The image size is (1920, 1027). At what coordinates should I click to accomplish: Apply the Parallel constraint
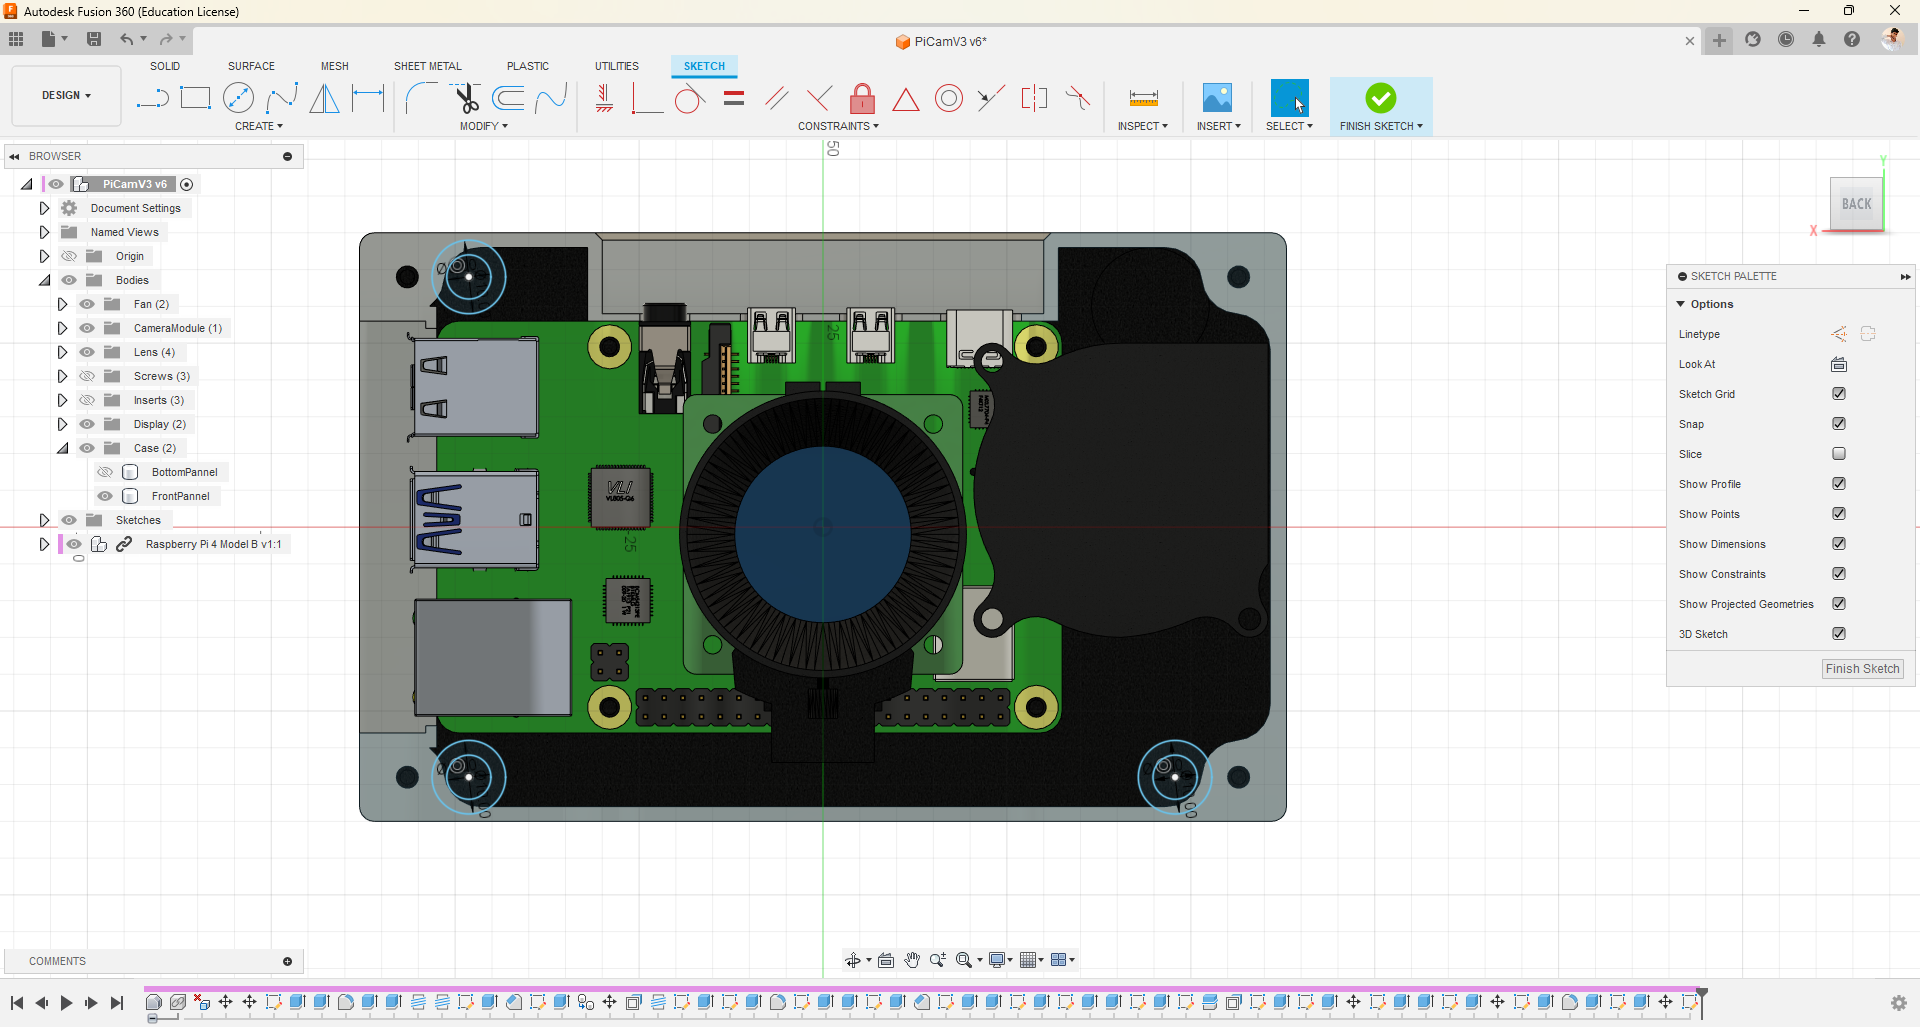776,98
